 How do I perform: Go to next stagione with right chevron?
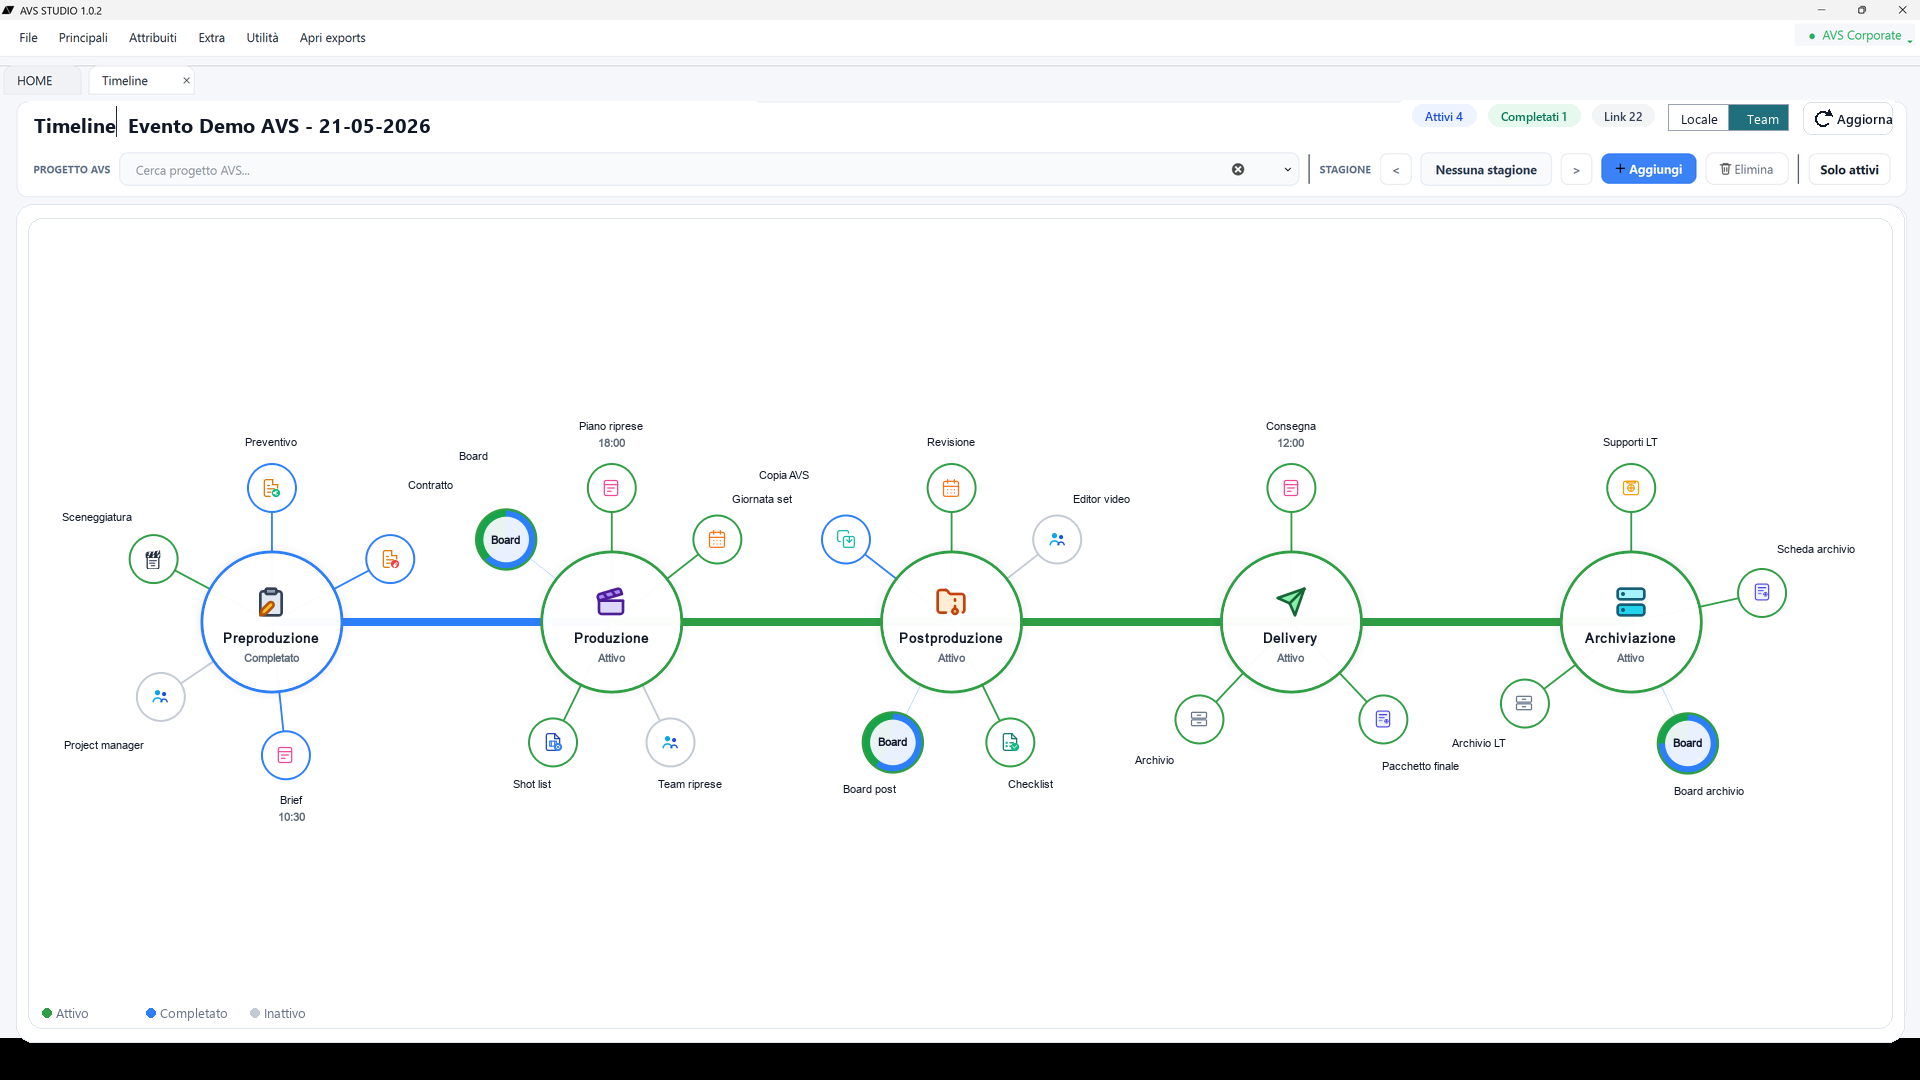pyautogui.click(x=1576, y=170)
